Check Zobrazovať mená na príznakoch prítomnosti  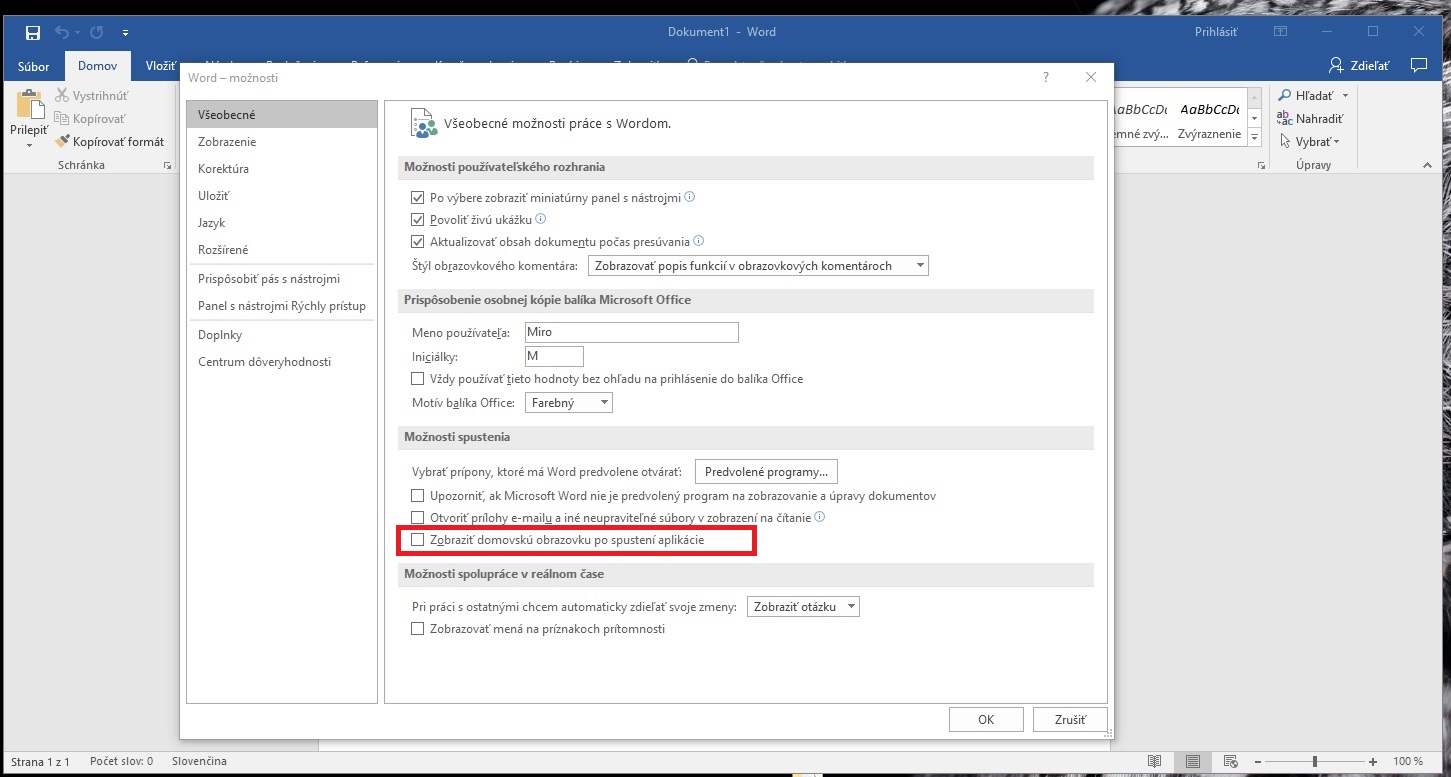[x=418, y=629]
